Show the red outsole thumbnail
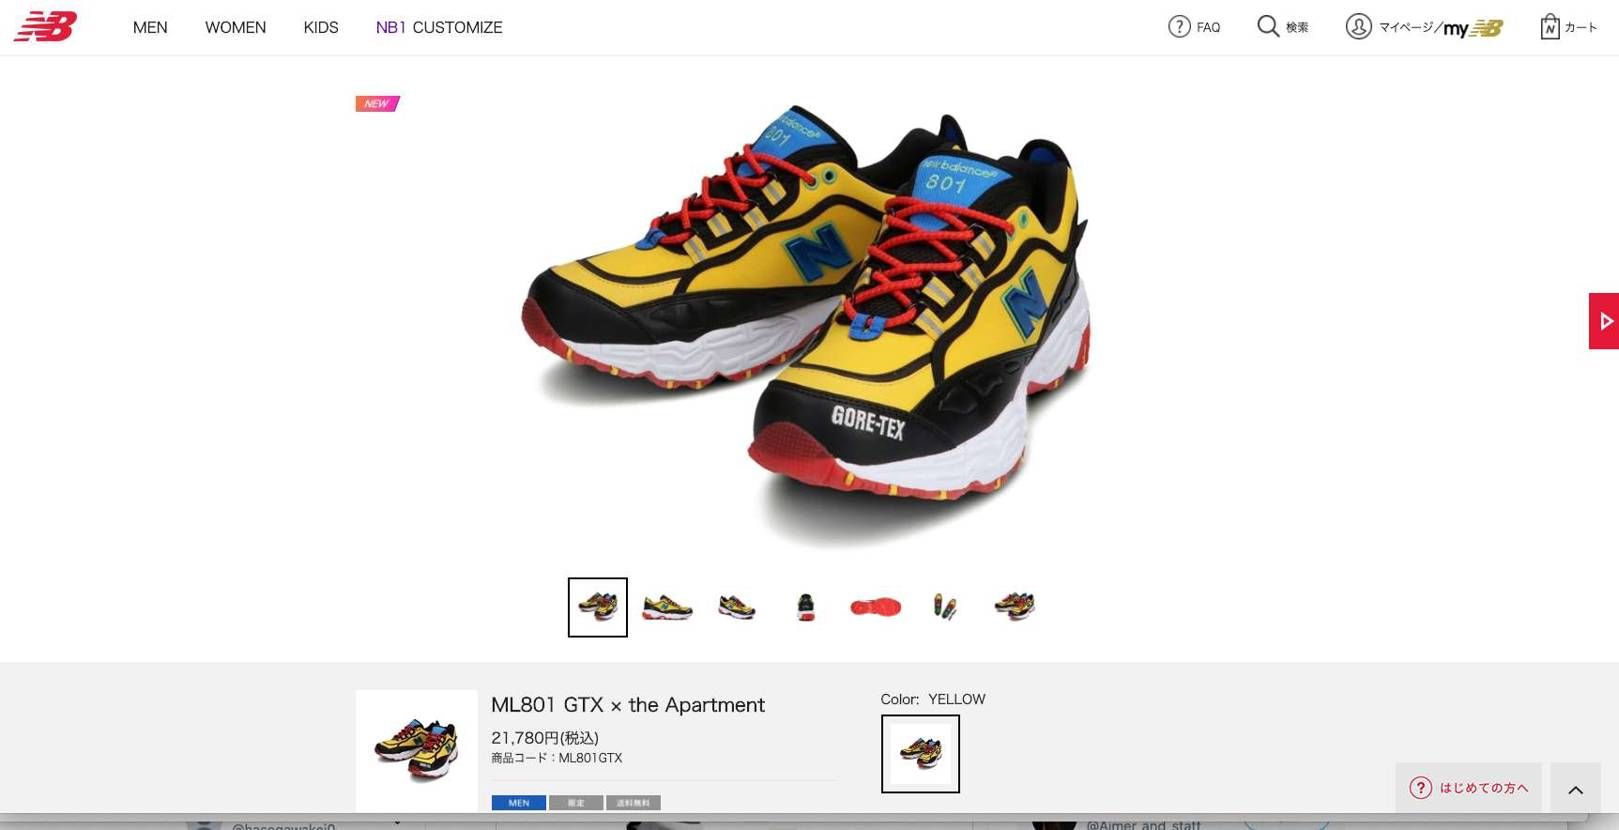 pos(875,607)
